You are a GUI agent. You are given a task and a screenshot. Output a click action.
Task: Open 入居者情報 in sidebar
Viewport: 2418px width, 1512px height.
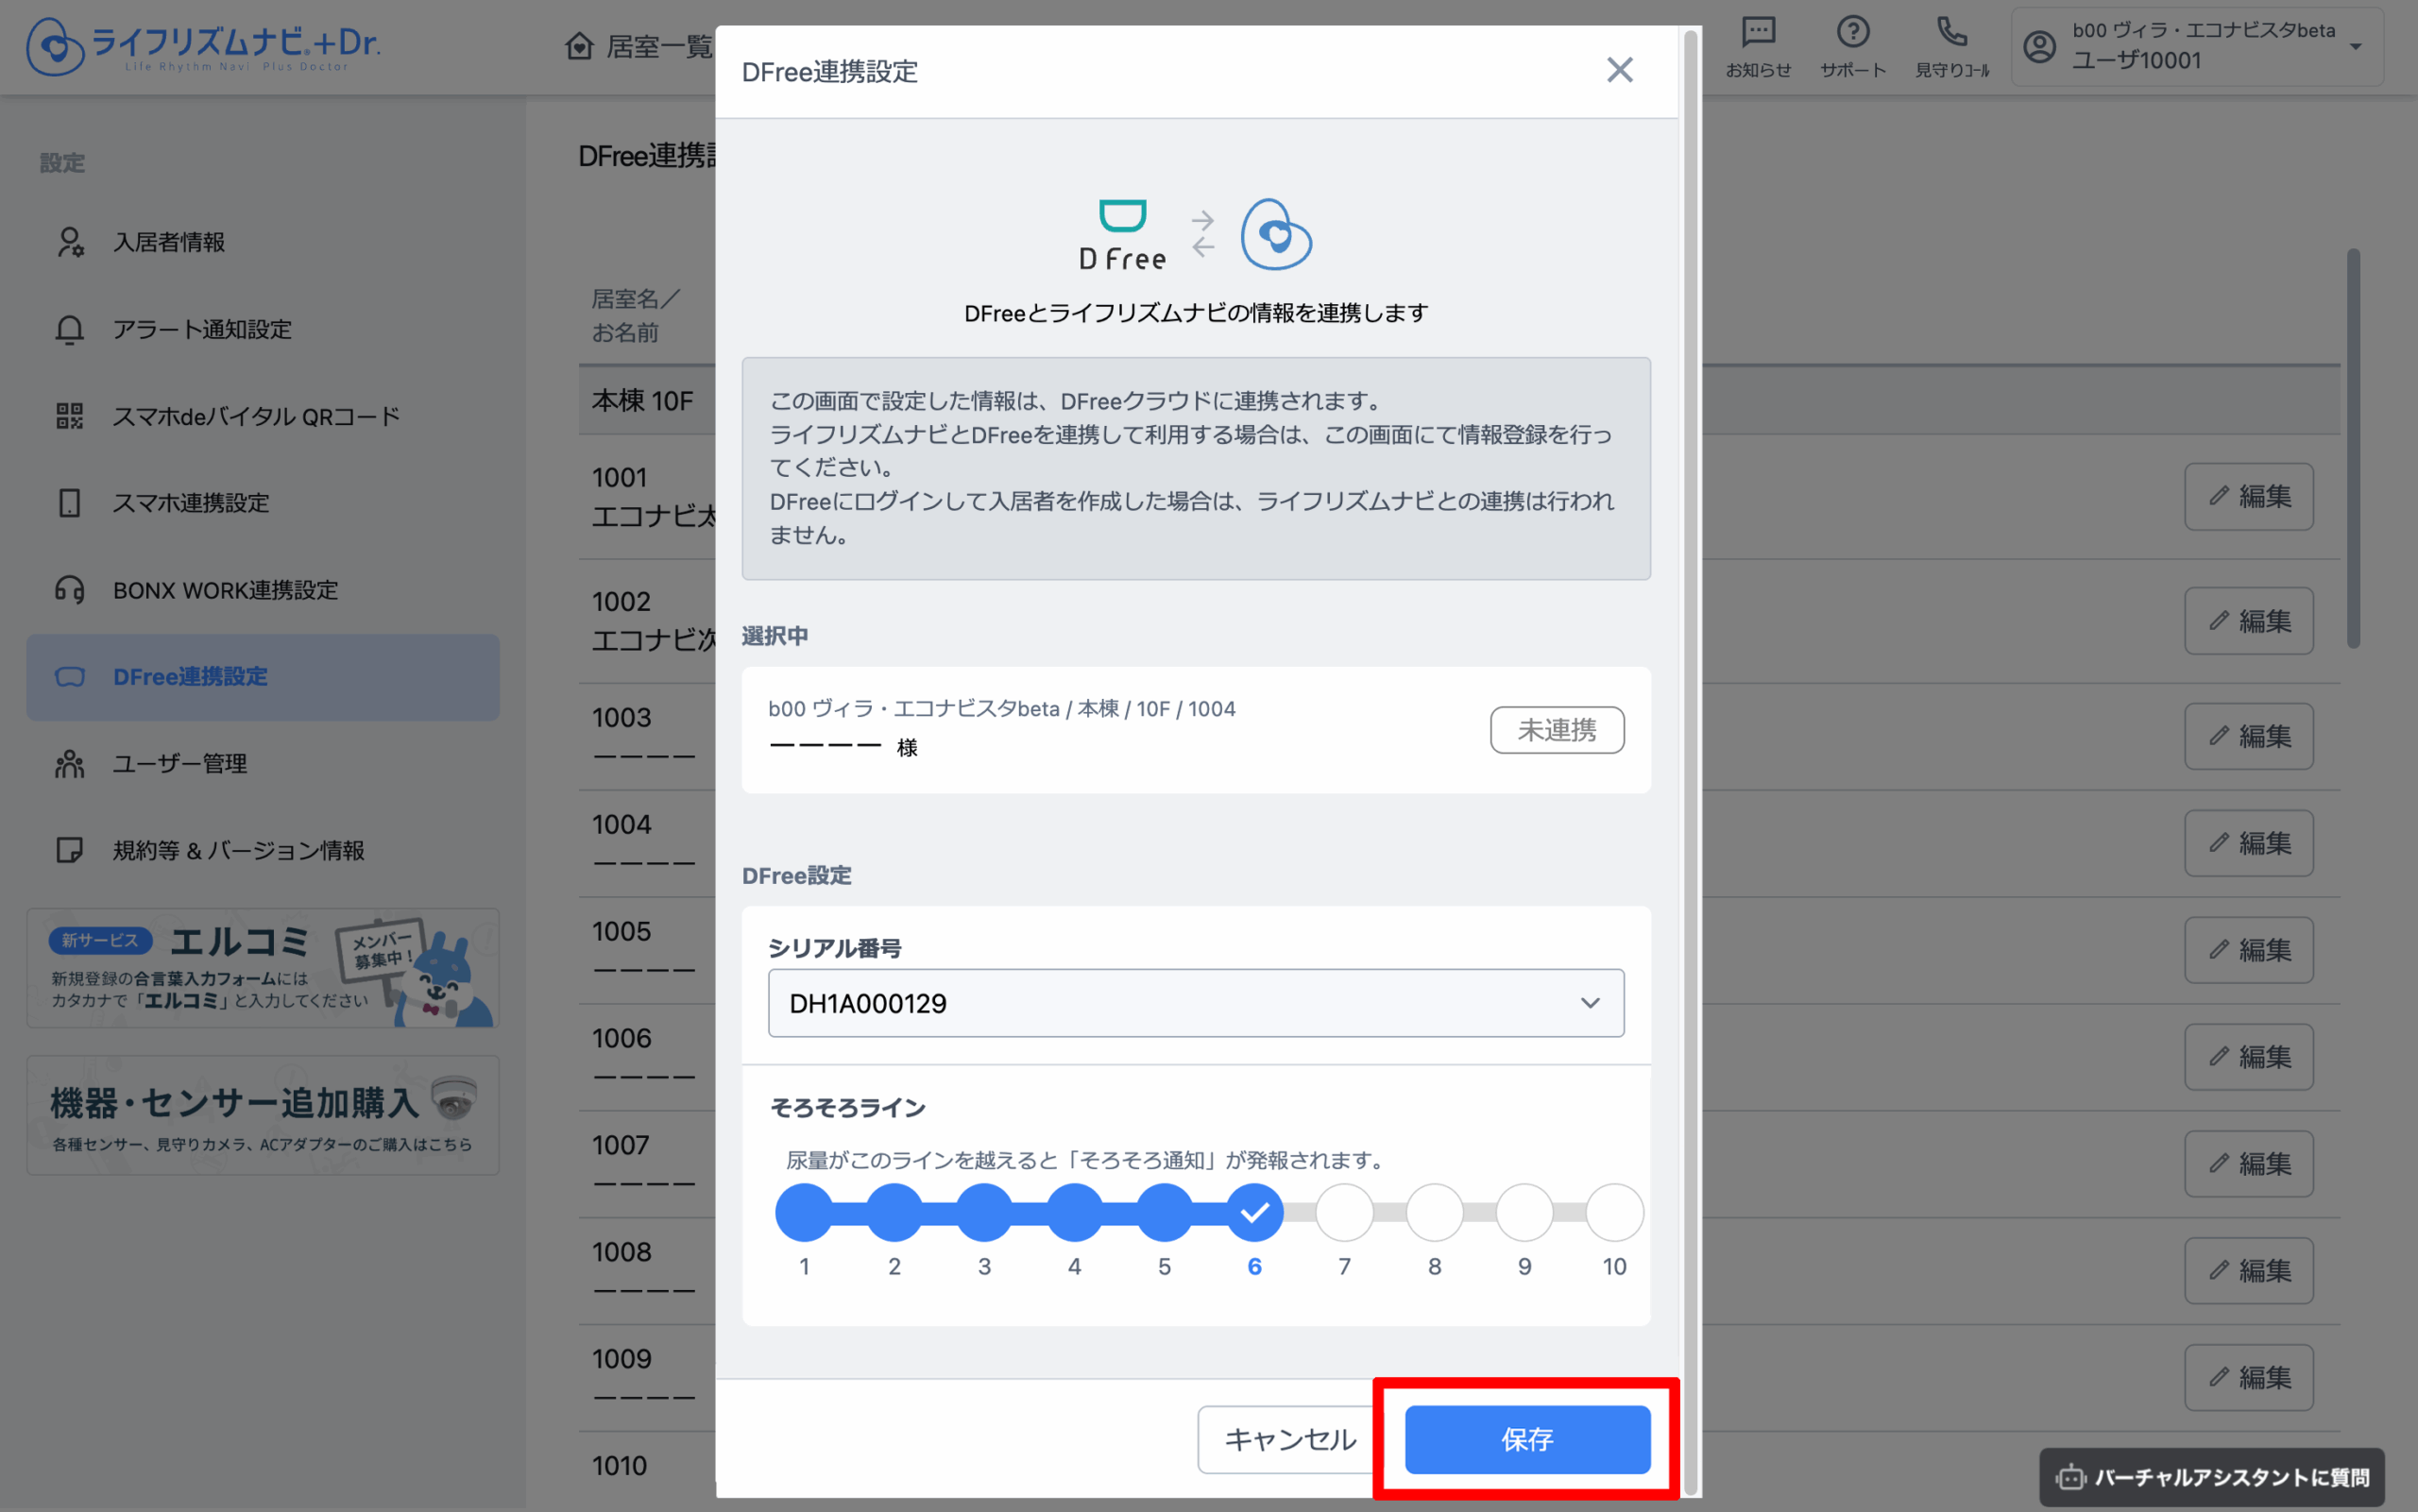pos(263,242)
